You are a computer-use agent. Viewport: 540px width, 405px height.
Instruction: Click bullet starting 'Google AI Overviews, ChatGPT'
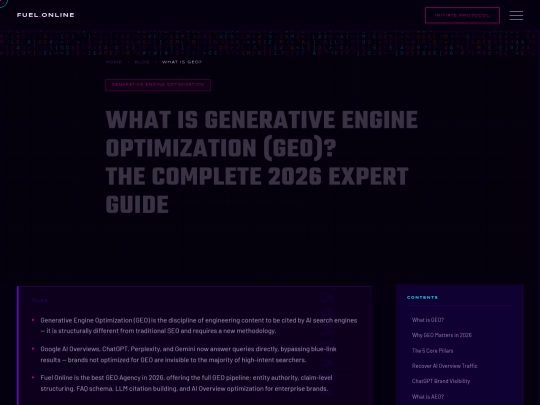click(x=188, y=354)
